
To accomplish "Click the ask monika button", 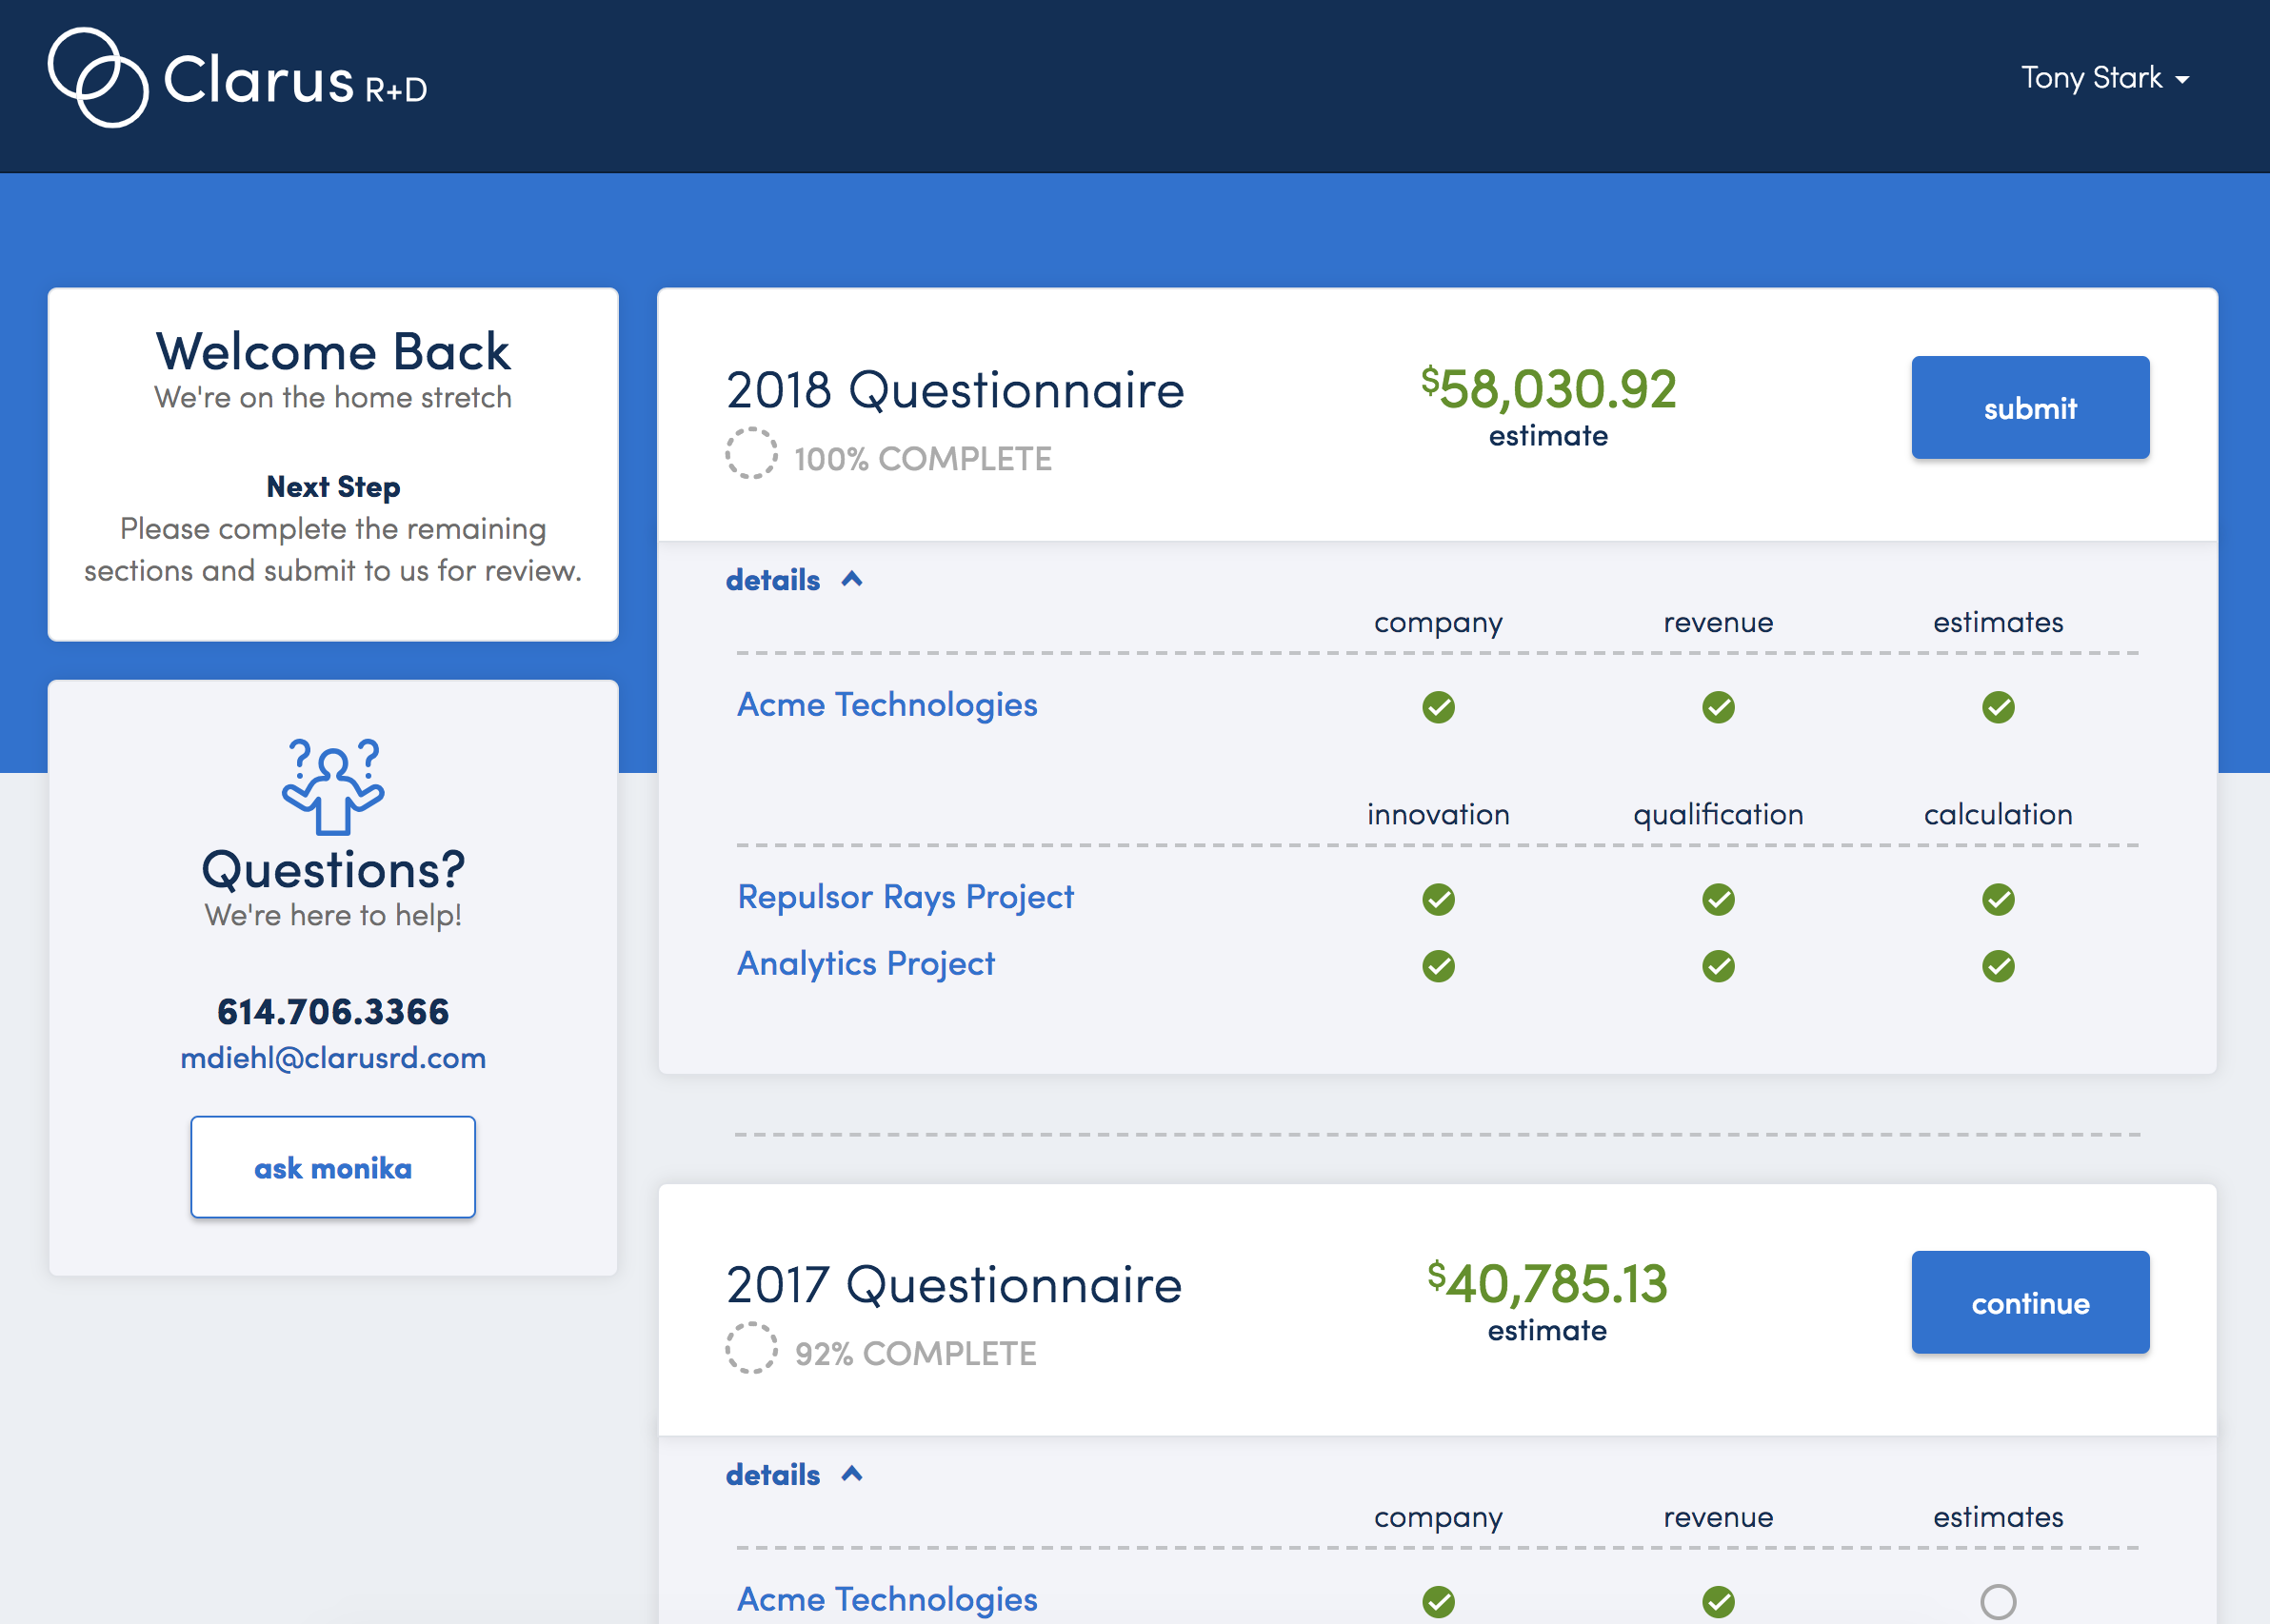I will point(333,1167).
